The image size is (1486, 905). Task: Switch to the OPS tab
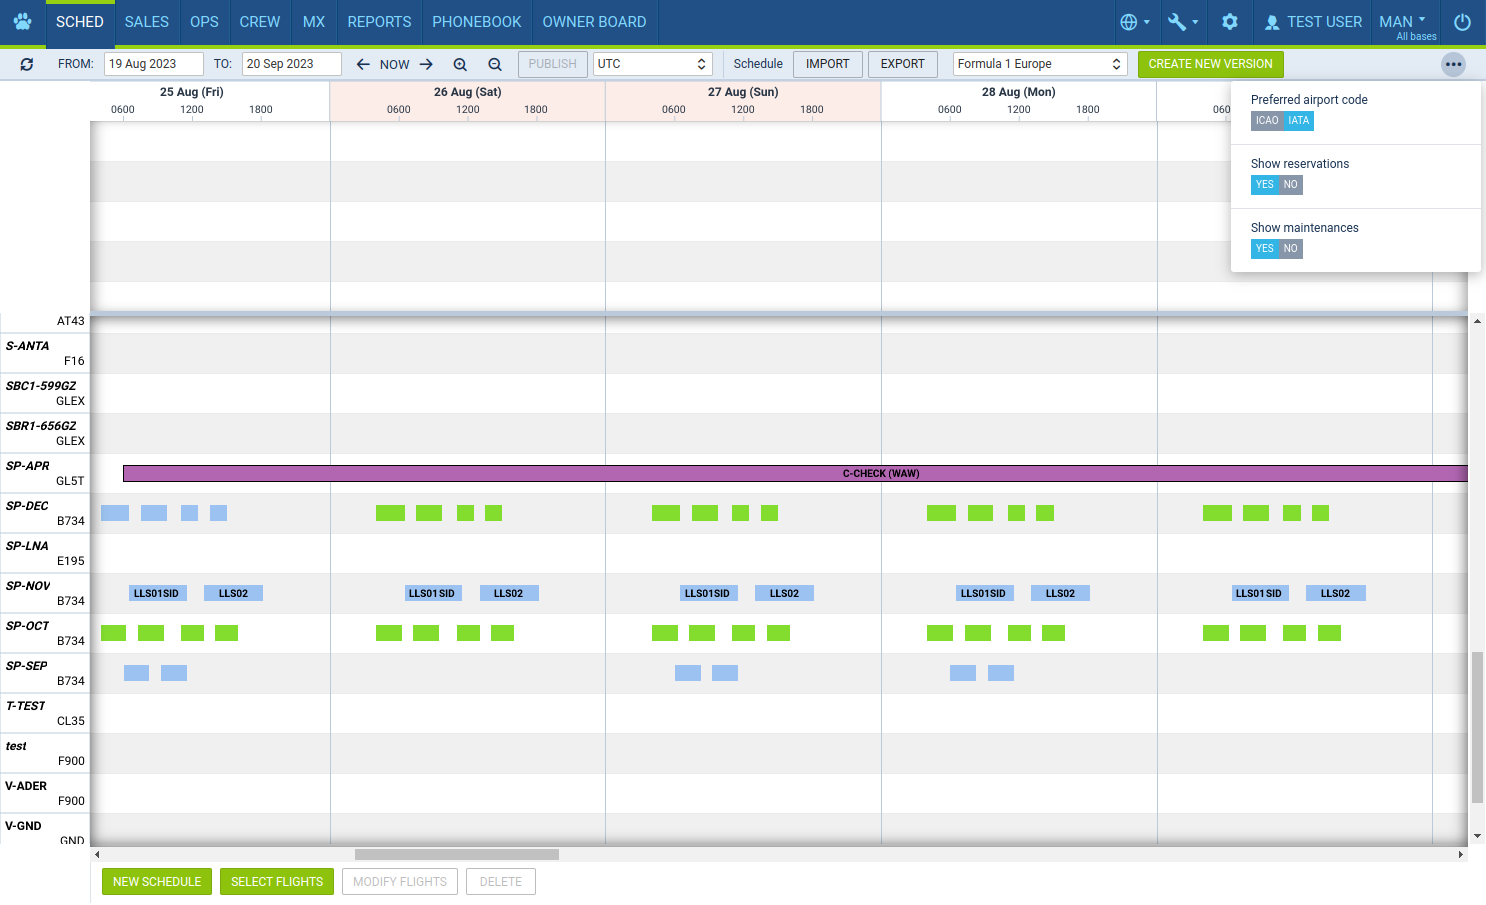click(204, 21)
